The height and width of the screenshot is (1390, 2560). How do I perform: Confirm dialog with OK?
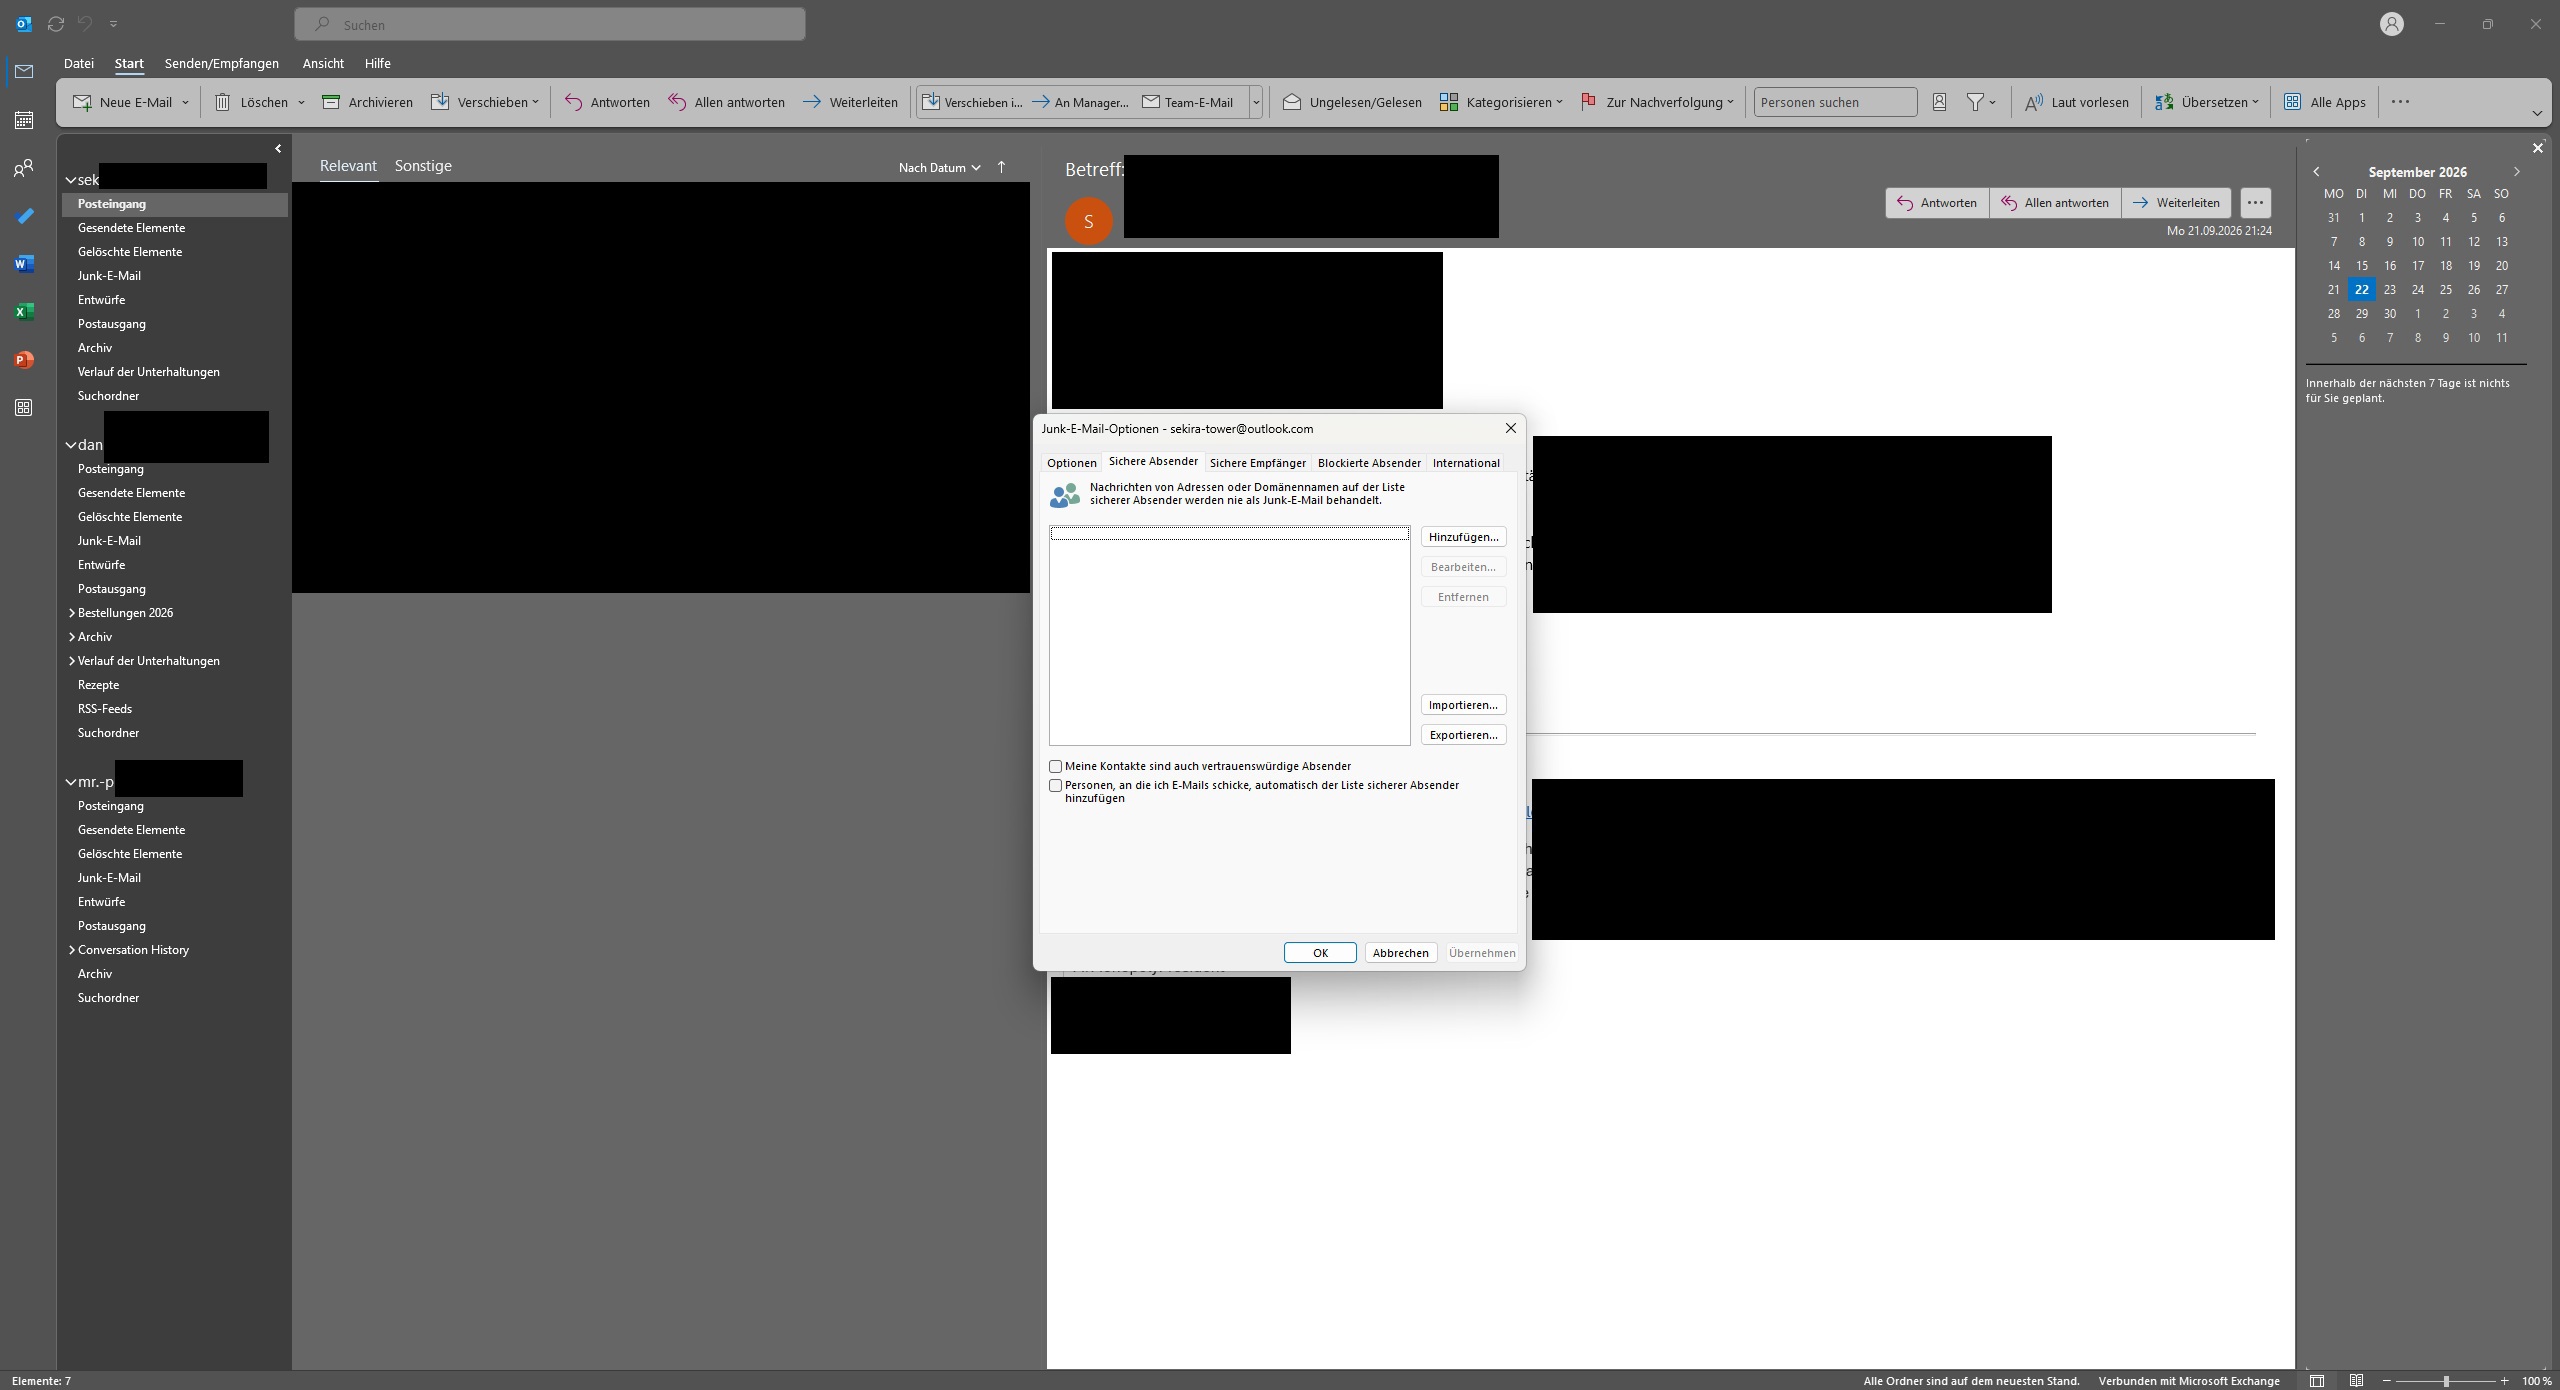pyautogui.click(x=1320, y=953)
